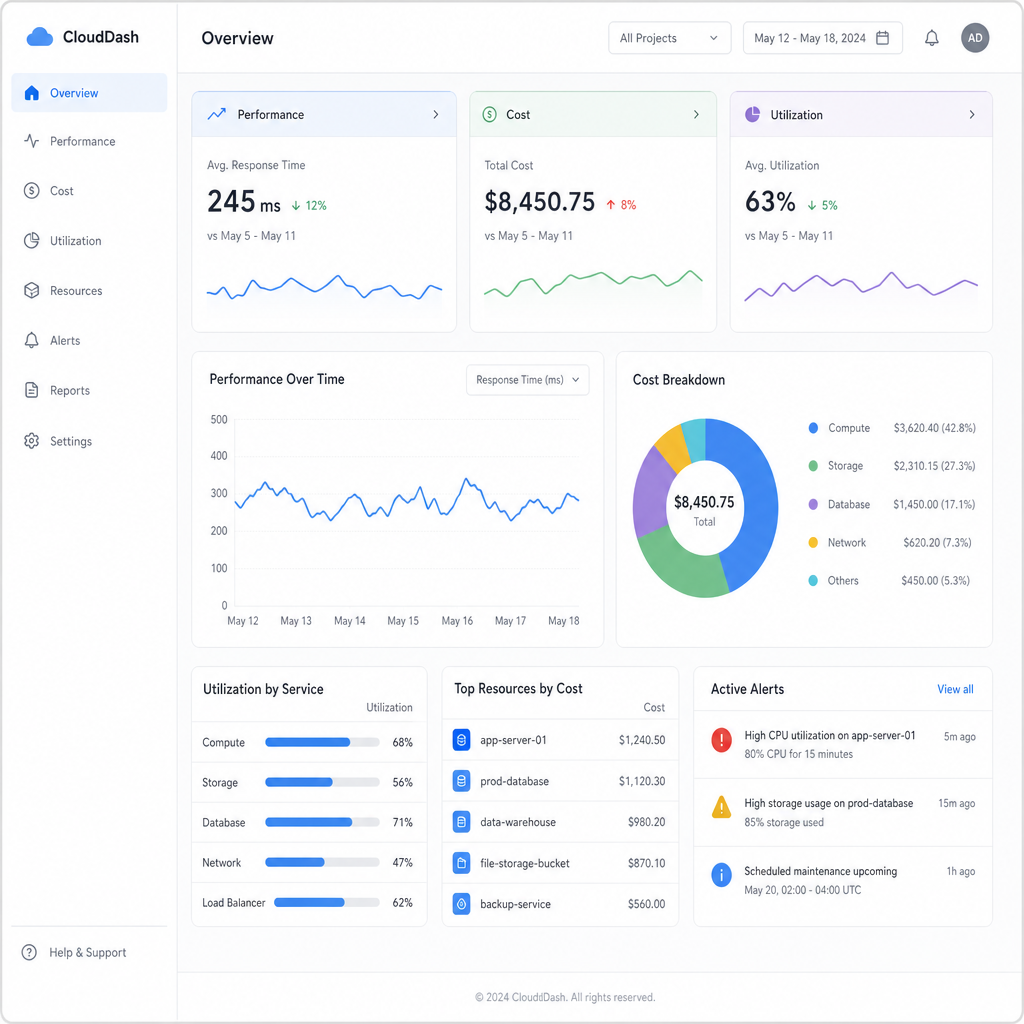This screenshot has width=1024, height=1024.
Task: Click View all in Active Alerts
Action: tap(955, 689)
